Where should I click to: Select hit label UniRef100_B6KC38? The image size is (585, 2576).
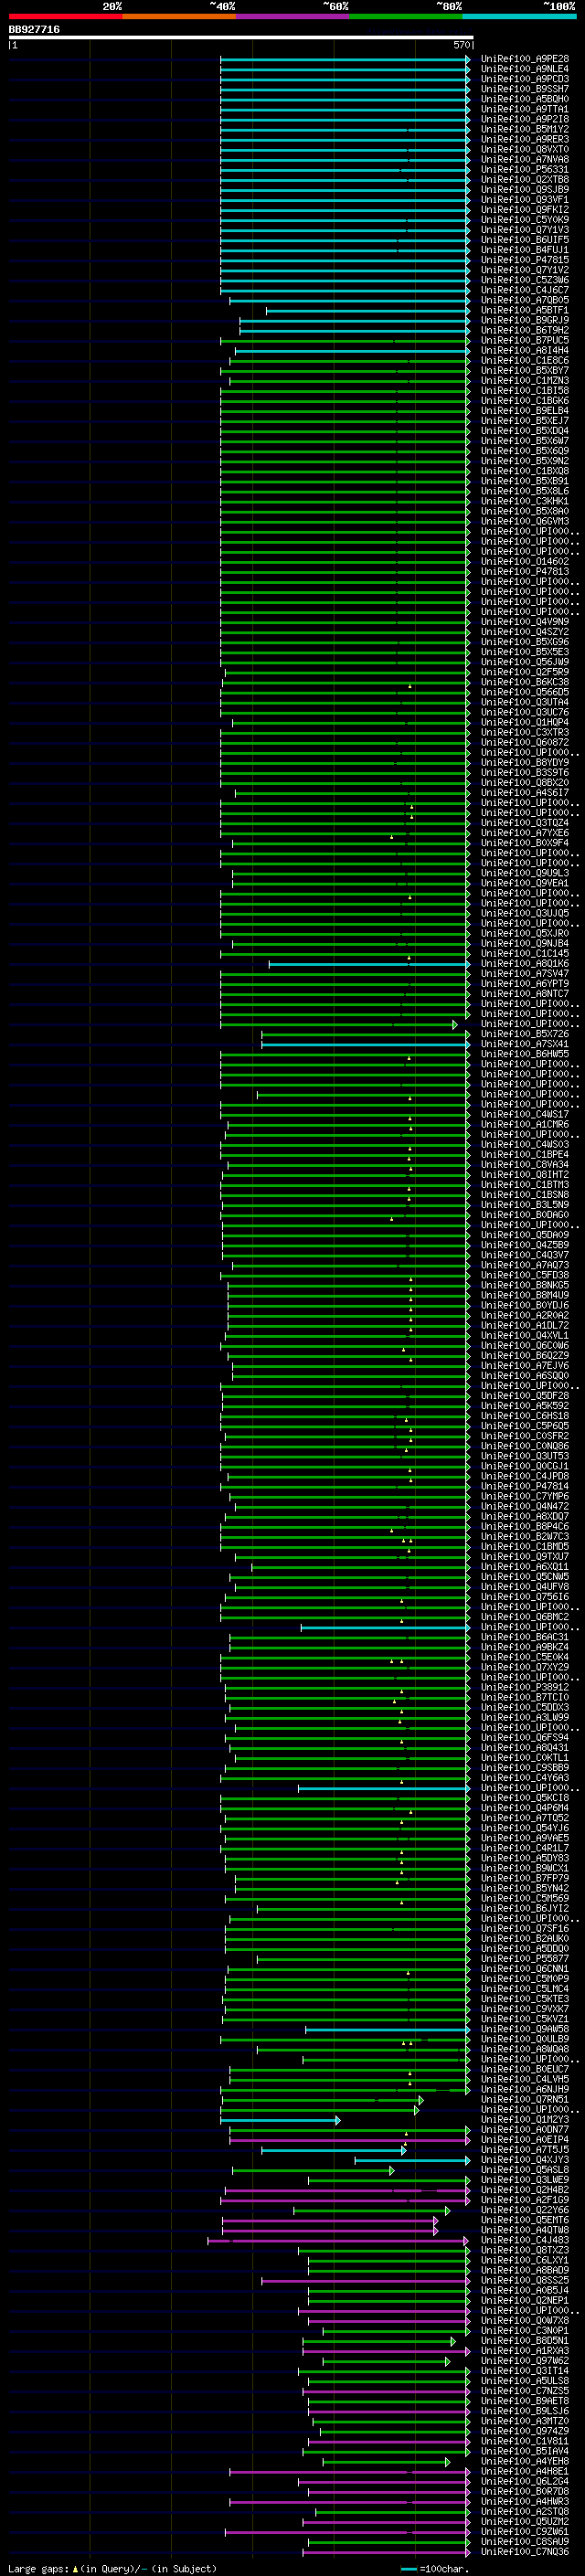pyautogui.click(x=524, y=682)
